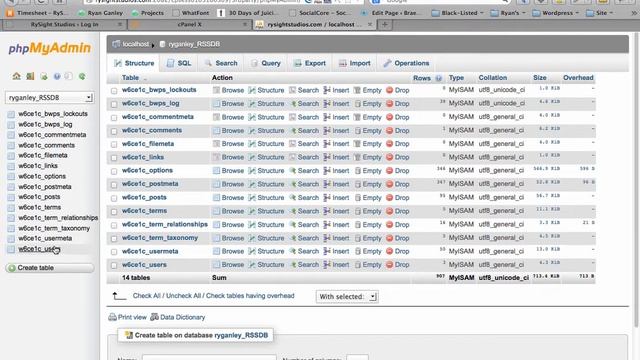
Task: Check the w6ce1c_usermeta checkbox
Action: (x=114, y=252)
